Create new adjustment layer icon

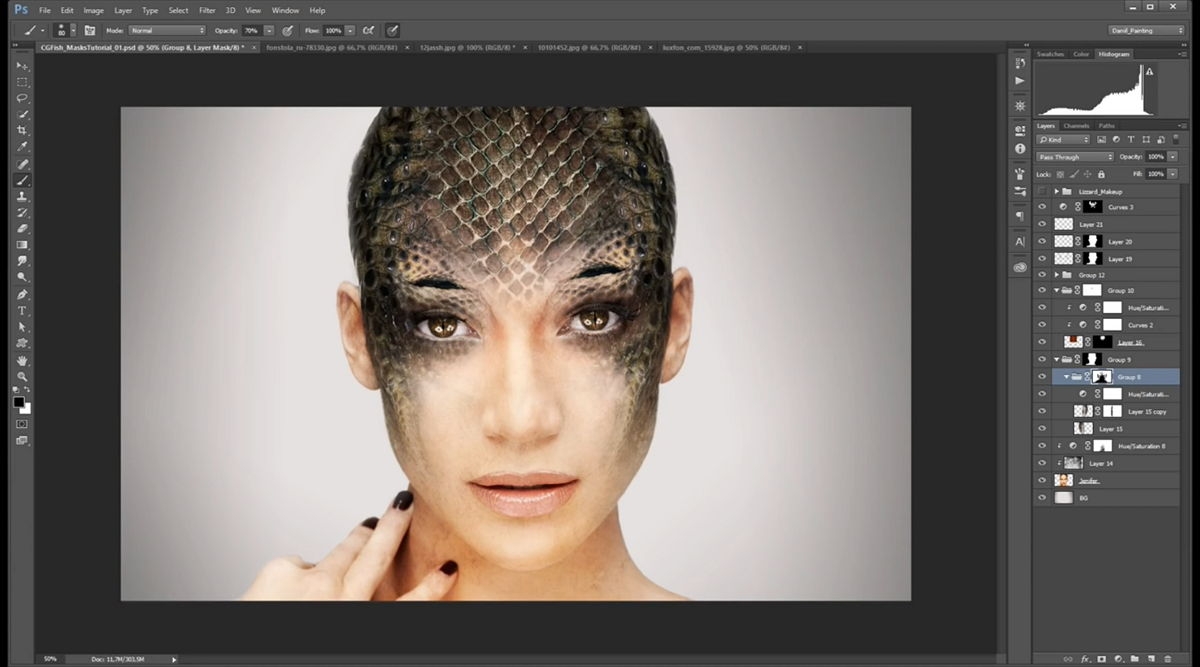coord(1118,659)
